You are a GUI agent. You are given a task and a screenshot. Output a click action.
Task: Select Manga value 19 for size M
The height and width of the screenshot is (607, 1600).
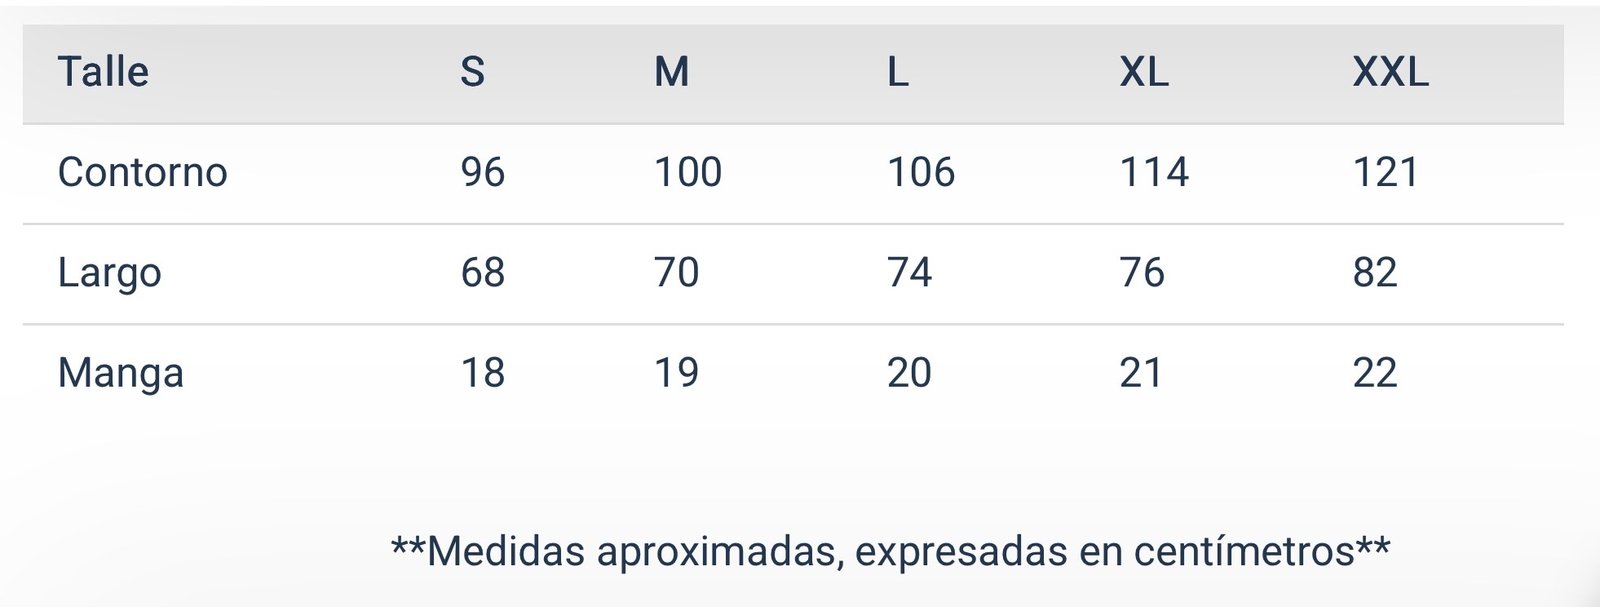click(x=676, y=373)
